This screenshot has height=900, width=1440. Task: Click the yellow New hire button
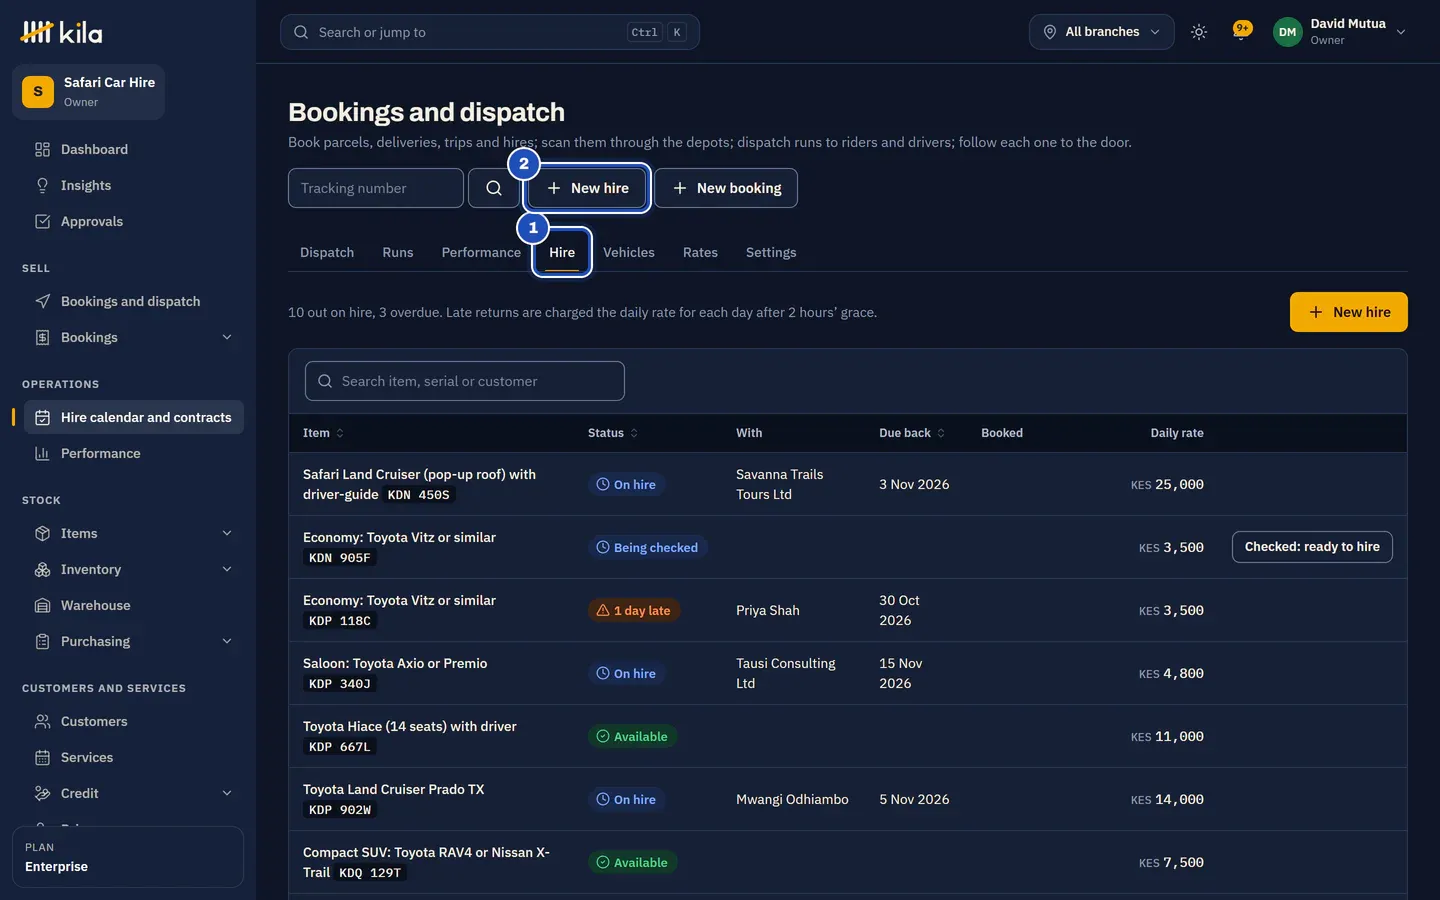click(x=1349, y=312)
